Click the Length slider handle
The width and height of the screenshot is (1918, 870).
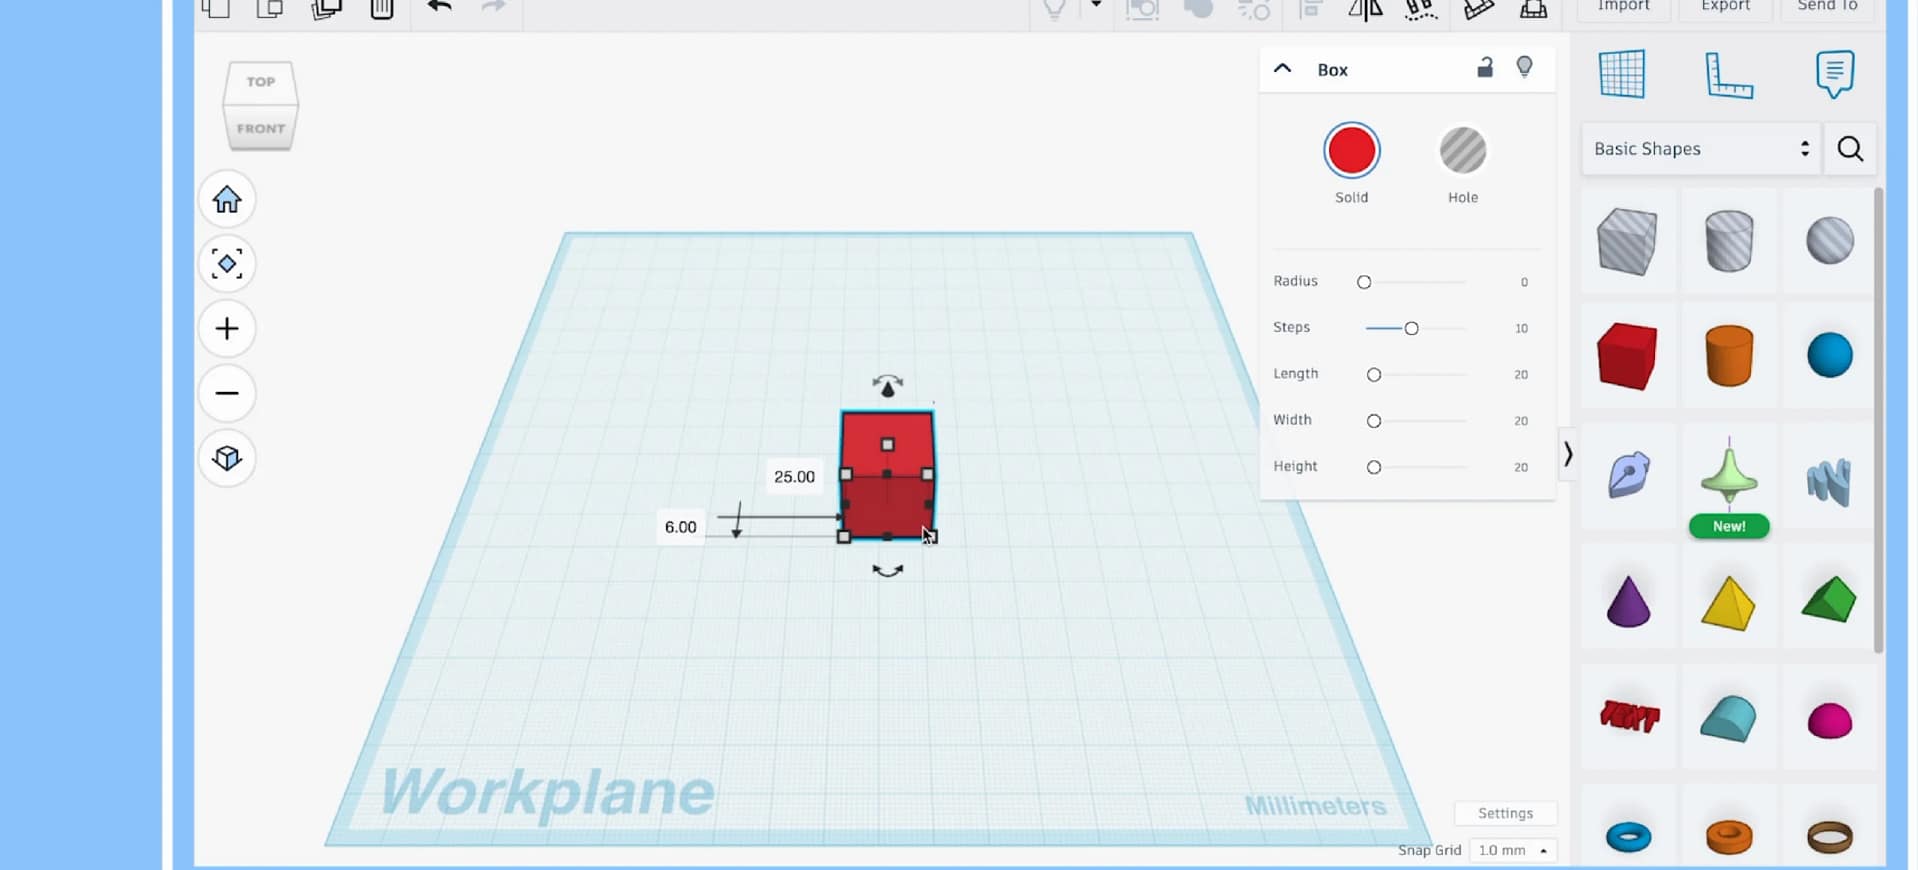point(1374,375)
